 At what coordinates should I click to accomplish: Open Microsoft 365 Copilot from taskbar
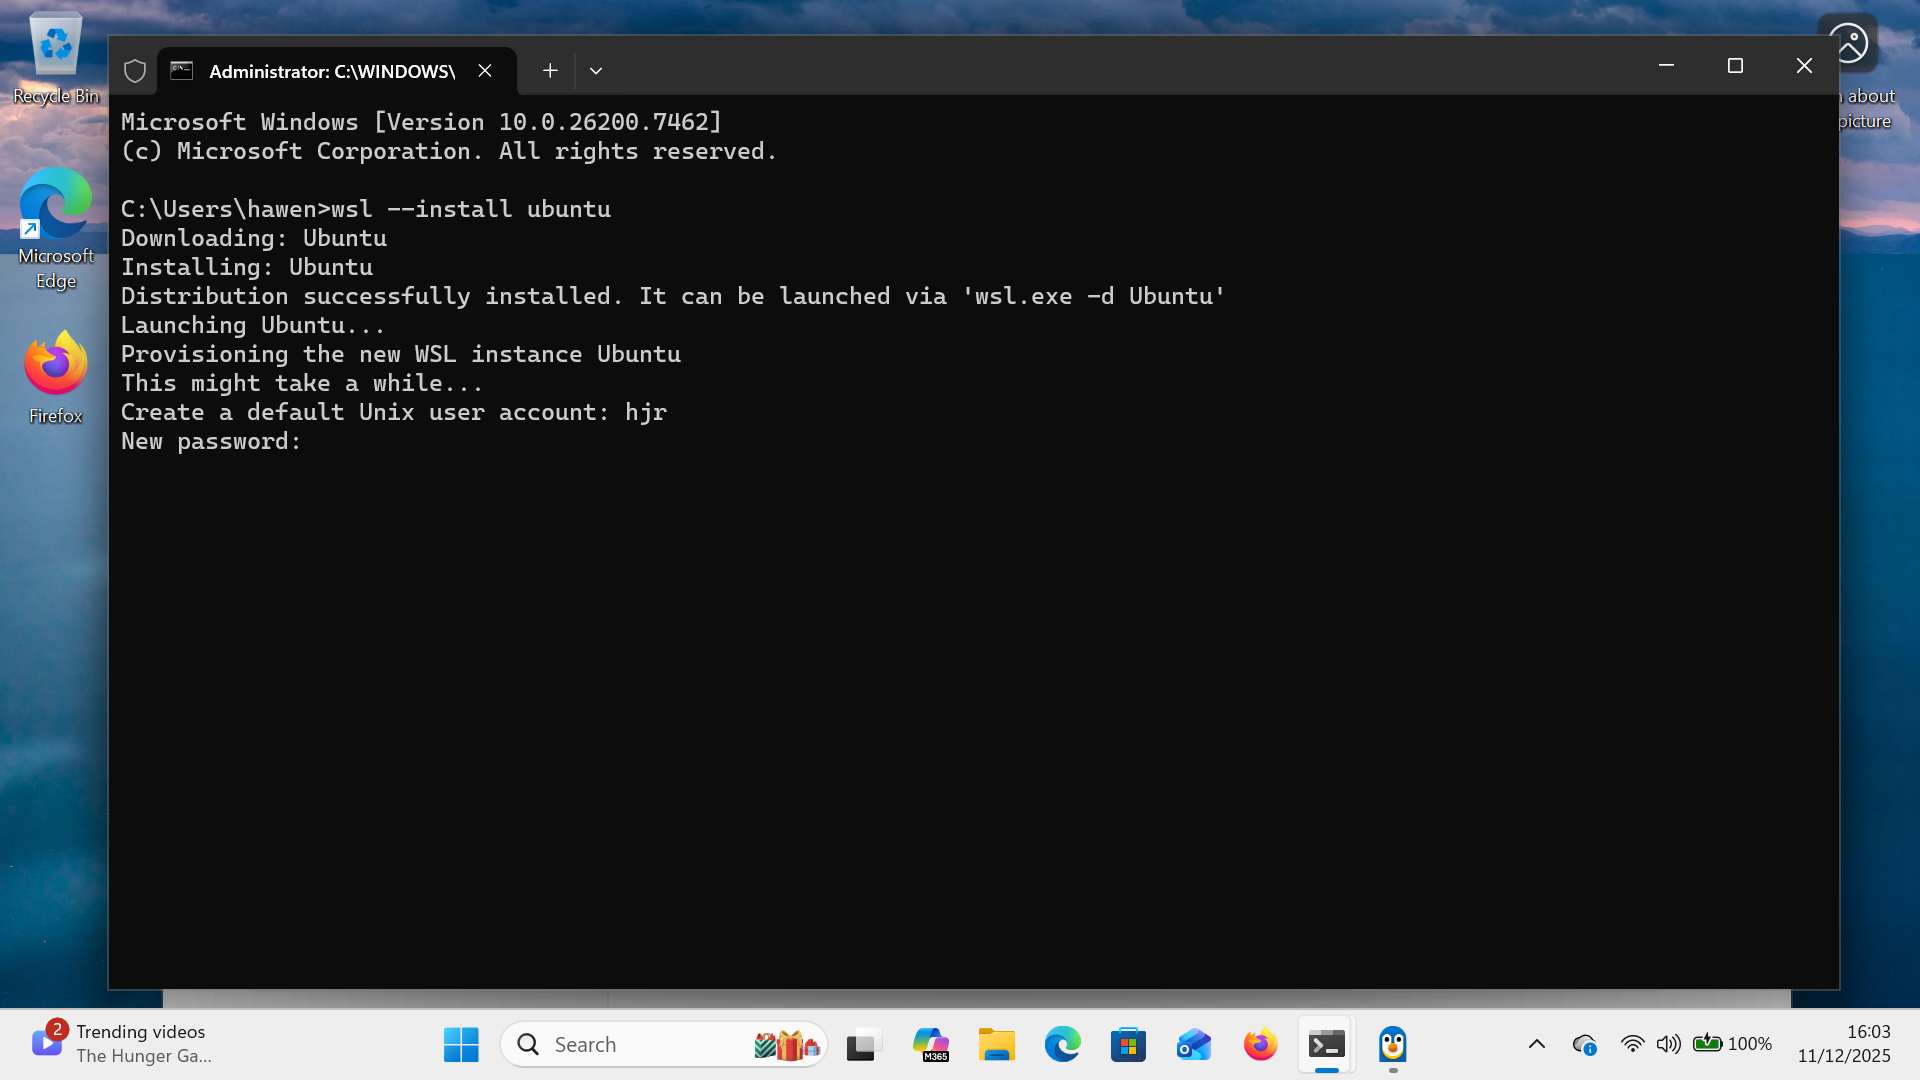tap(930, 1043)
